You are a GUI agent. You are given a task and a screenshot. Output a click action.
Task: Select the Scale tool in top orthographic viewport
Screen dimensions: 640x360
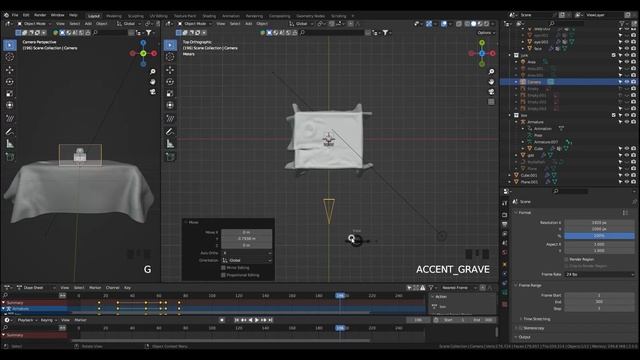(x=170, y=93)
